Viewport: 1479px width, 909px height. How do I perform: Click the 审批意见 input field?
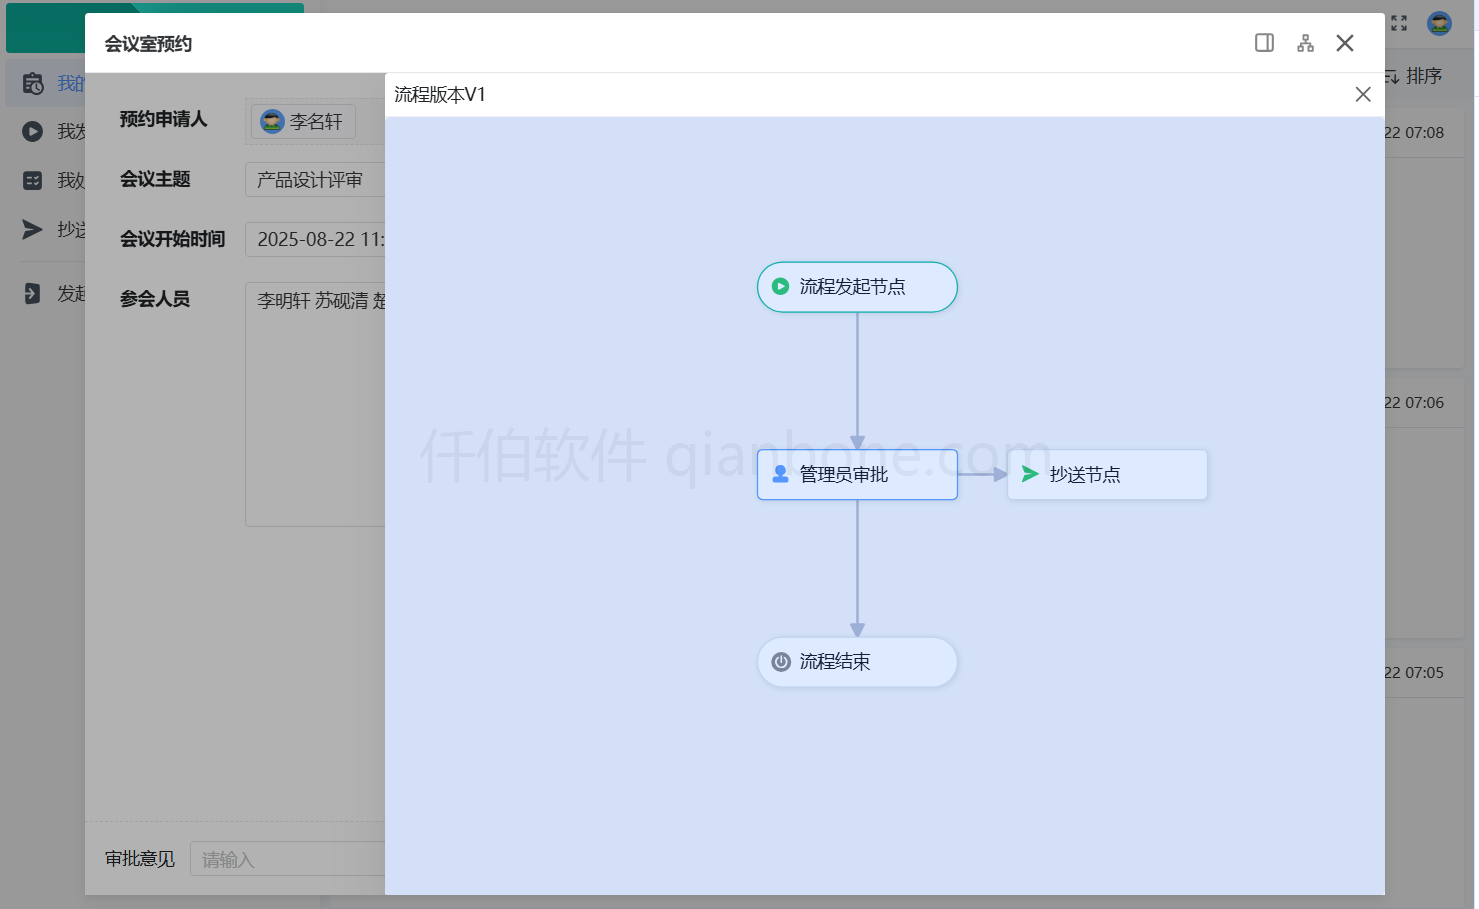tap(290, 858)
